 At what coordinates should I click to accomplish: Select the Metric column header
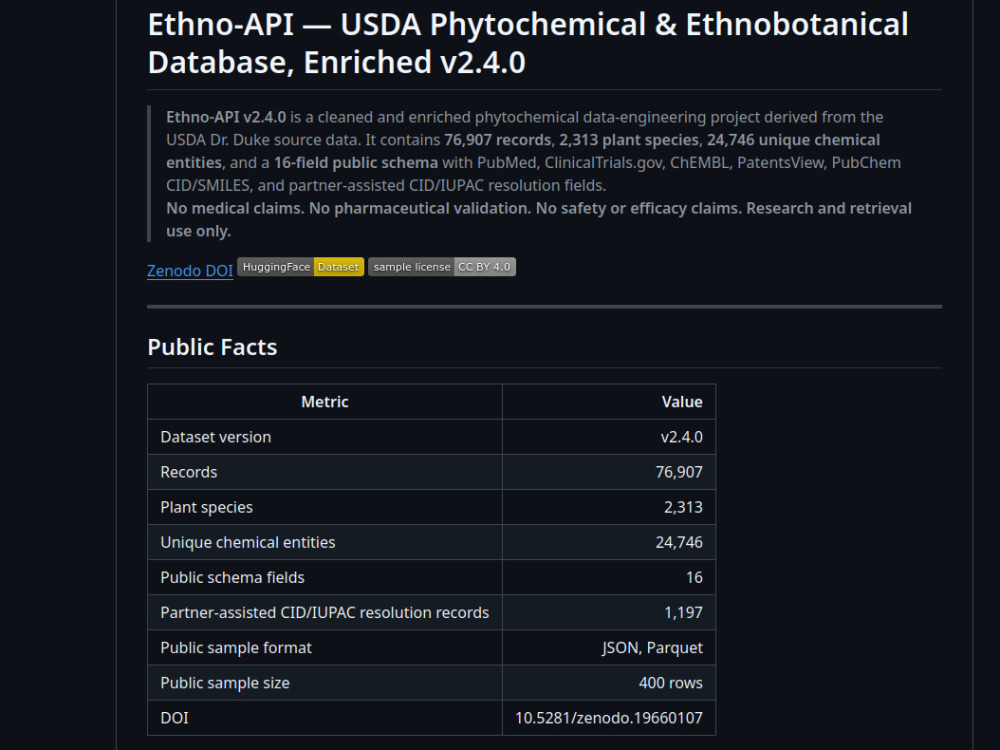point(325,402)
